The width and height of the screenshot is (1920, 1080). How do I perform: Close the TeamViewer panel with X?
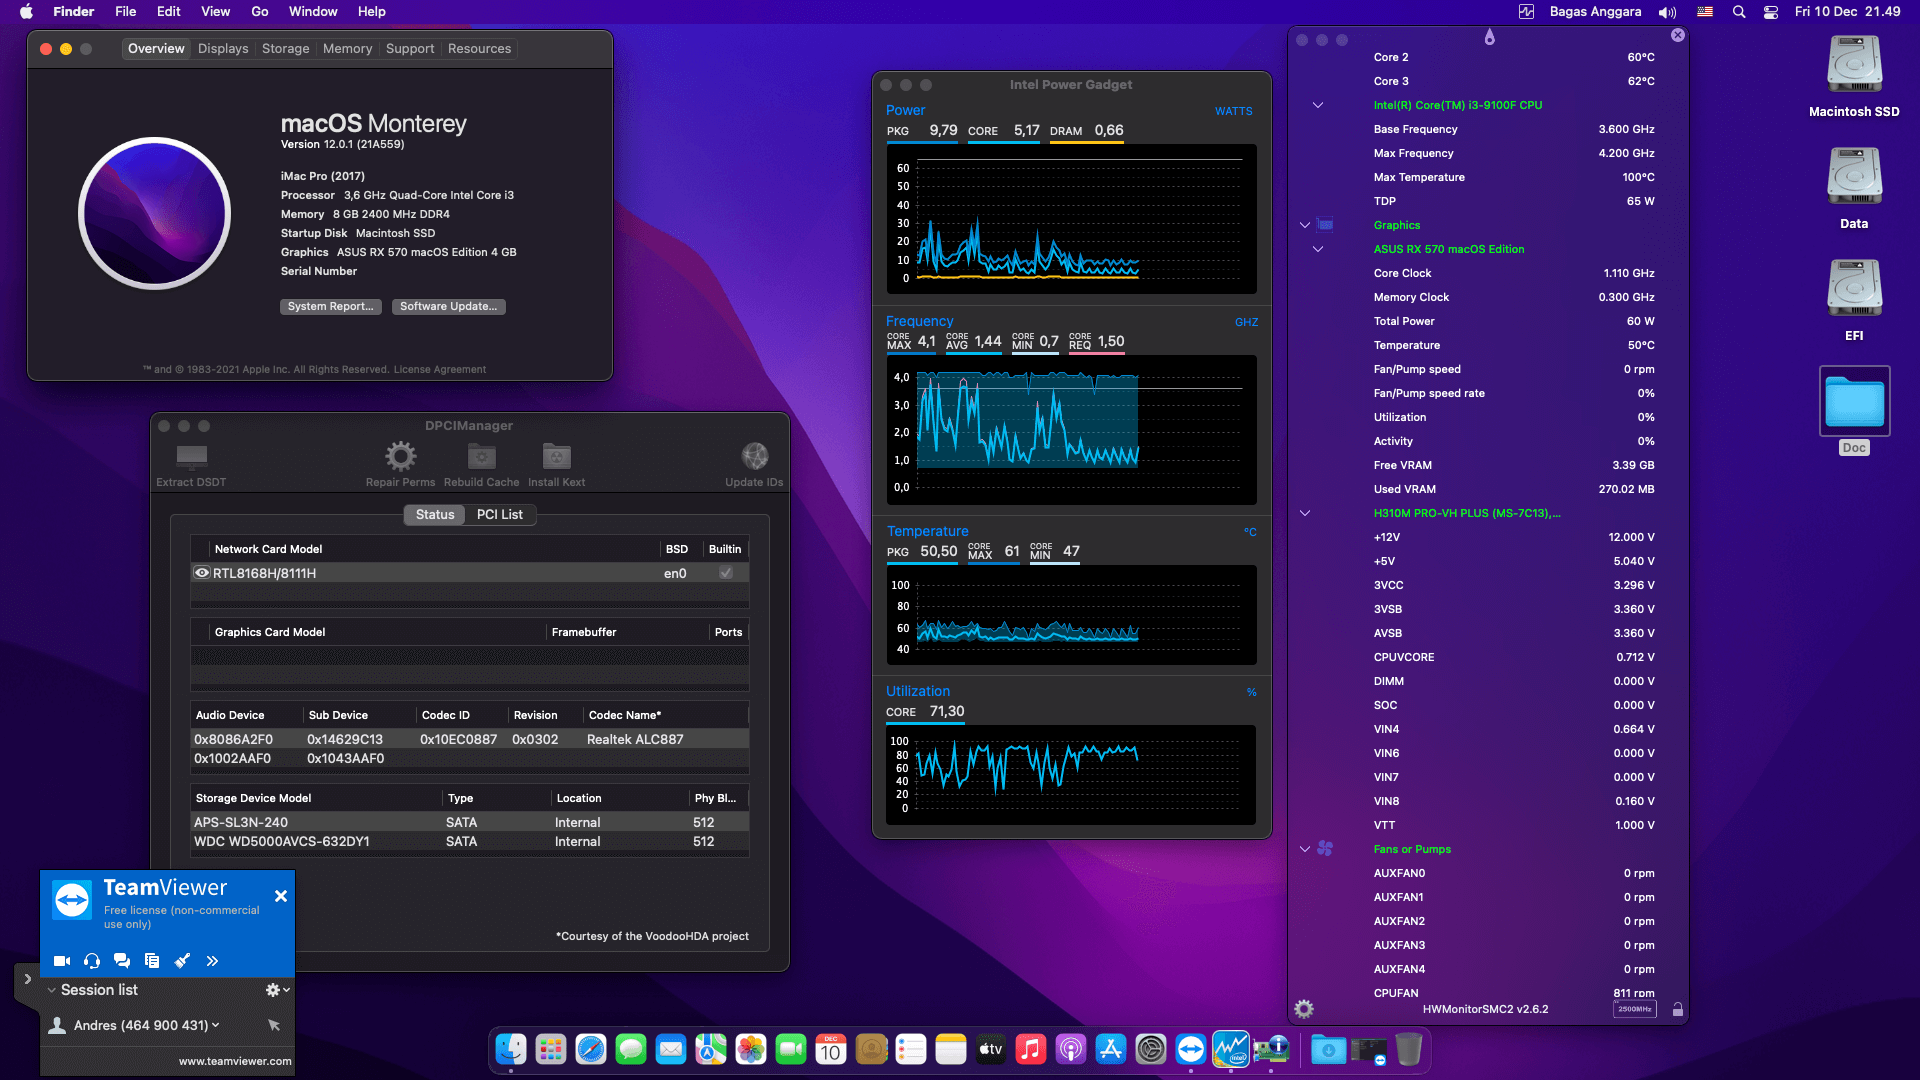tap(281, 896)
